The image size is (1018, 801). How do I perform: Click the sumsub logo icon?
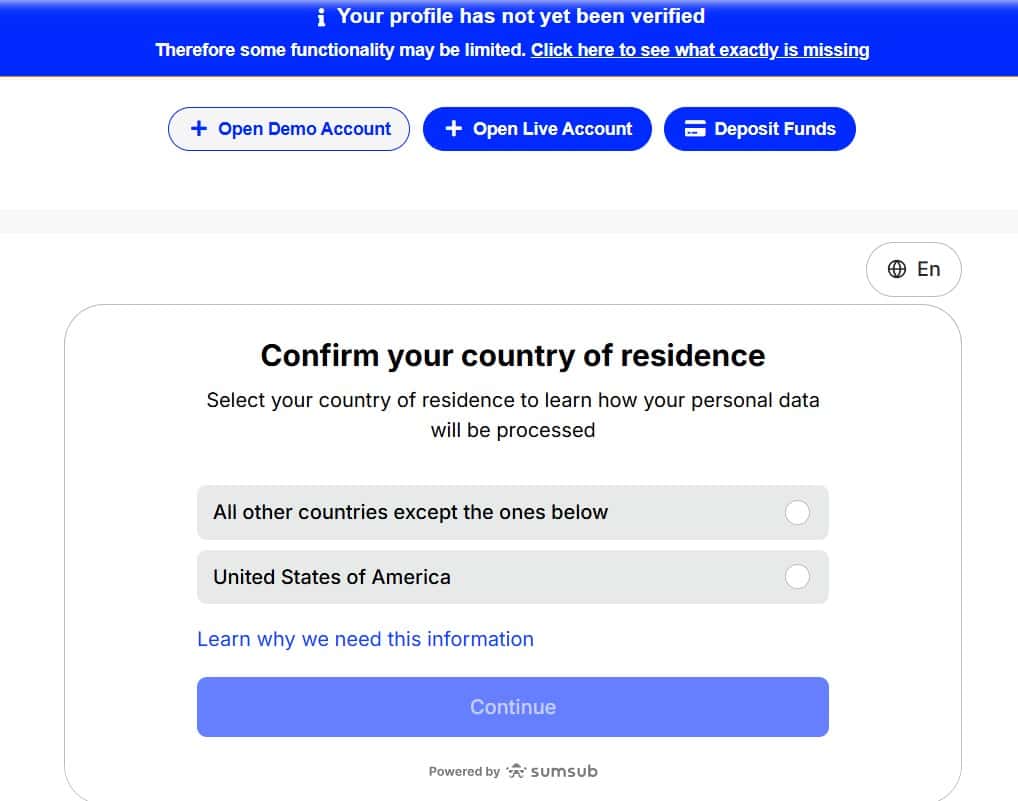pyautogui.click(x=516, y=771)
